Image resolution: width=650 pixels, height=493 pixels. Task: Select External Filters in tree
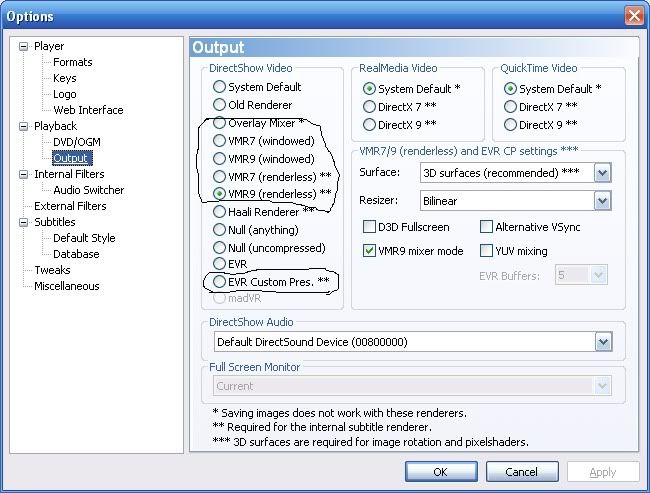[x=70, y=206]
